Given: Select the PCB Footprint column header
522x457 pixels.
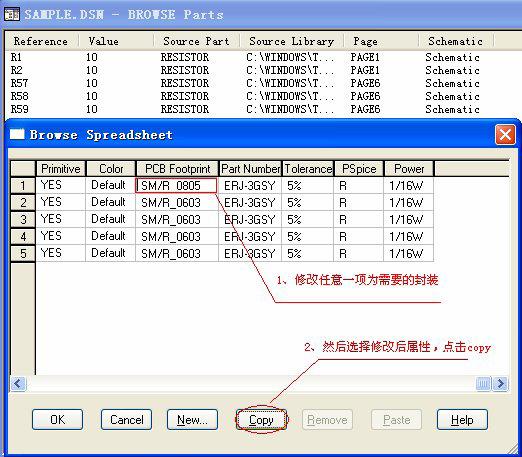Looking at the screenshot, I should (177, 169).
